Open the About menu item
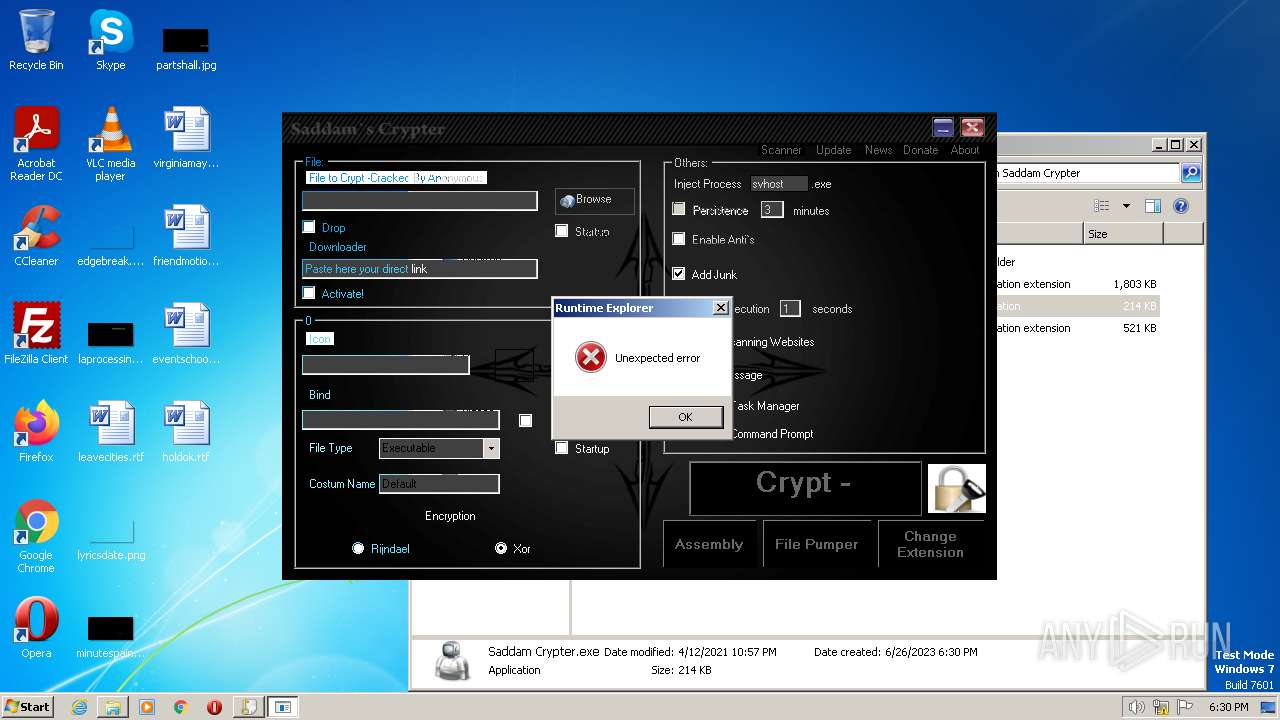 [x=965, y=150]
